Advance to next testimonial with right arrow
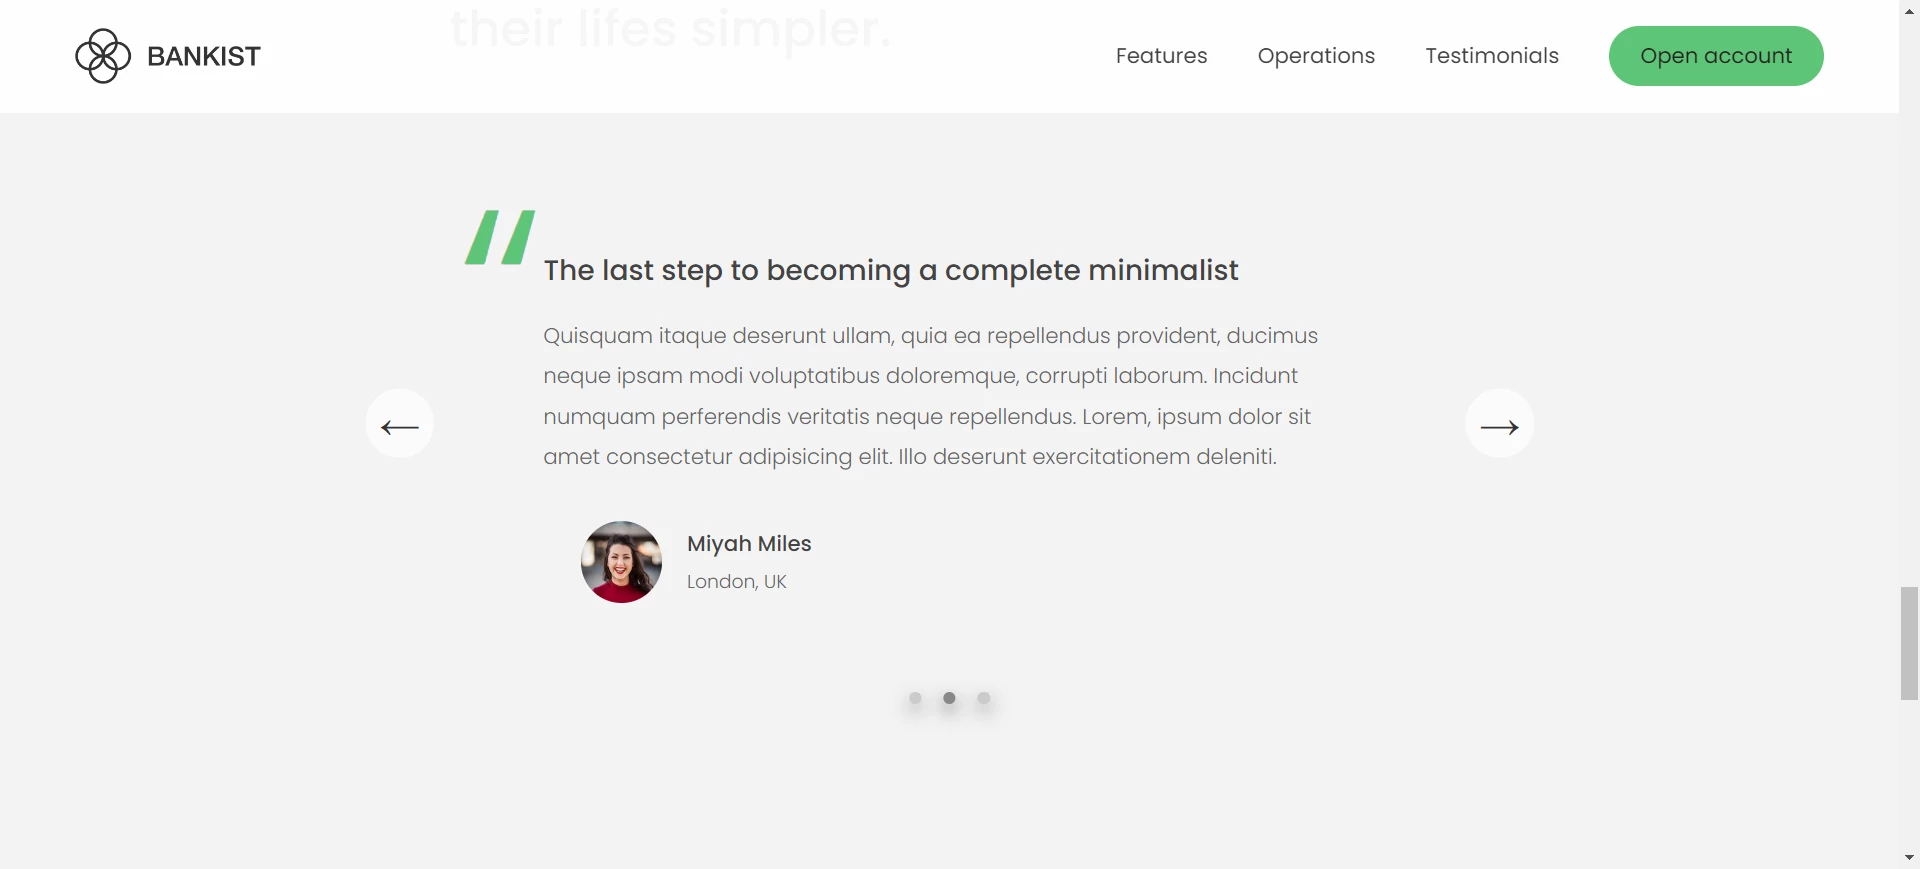 [x=1499, y=424]
